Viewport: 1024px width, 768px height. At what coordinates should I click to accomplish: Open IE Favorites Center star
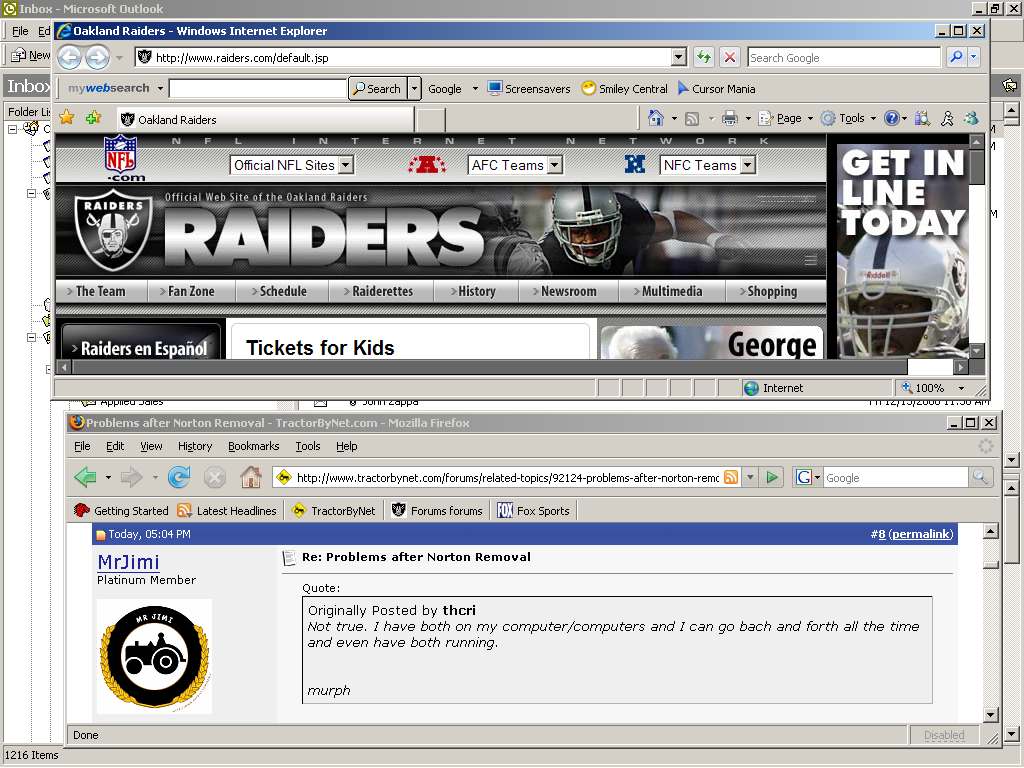tap(67, 118)
